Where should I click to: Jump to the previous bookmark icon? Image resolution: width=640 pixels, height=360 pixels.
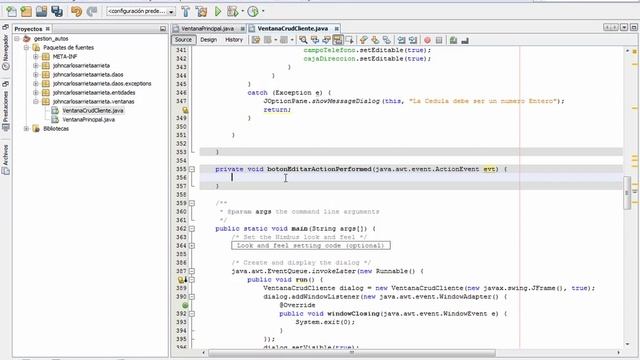(x=363, y=40)
